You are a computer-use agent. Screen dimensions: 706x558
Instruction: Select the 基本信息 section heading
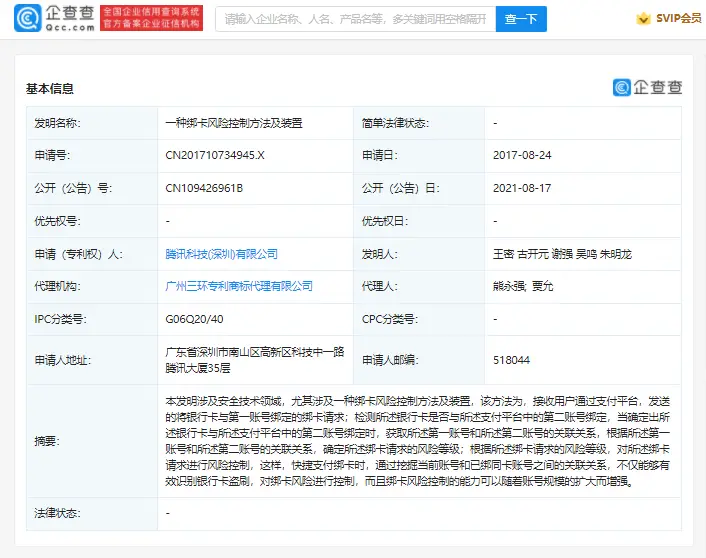tap(50, 89)
